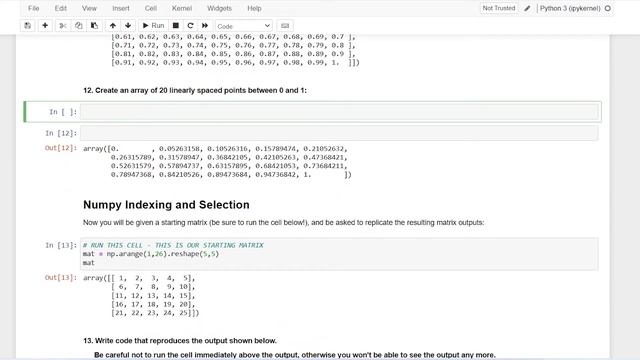Click the task 13 'Write code that reproduces' text

click(180, 340)
